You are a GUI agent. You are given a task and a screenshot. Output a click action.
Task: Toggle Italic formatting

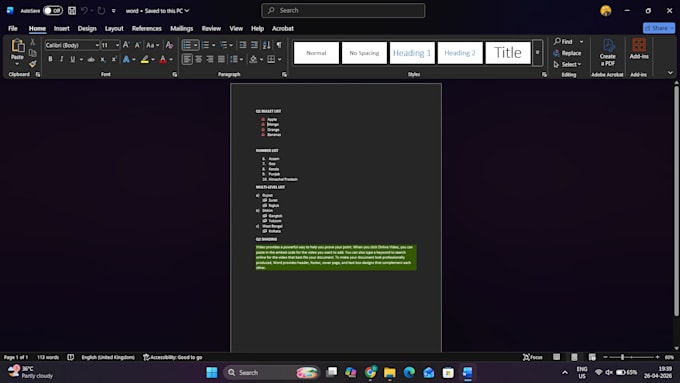click(x=61, y=59)
